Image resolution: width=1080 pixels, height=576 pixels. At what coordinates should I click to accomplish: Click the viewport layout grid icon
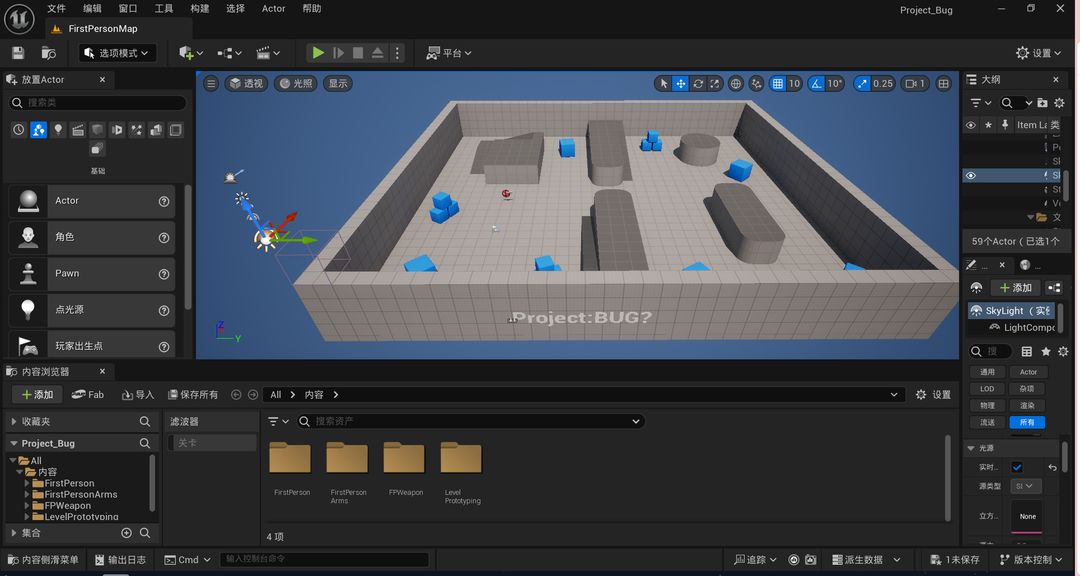pyautogui.click(x=943, y=84)
